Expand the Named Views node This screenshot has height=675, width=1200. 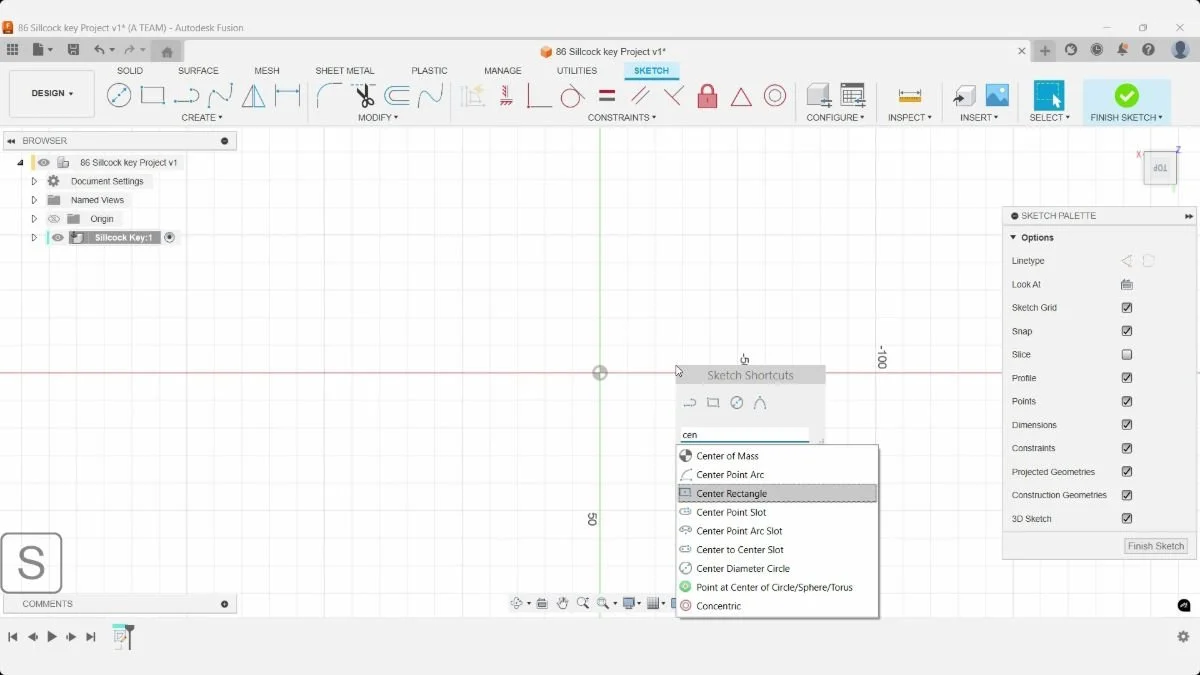pos(34,200)
